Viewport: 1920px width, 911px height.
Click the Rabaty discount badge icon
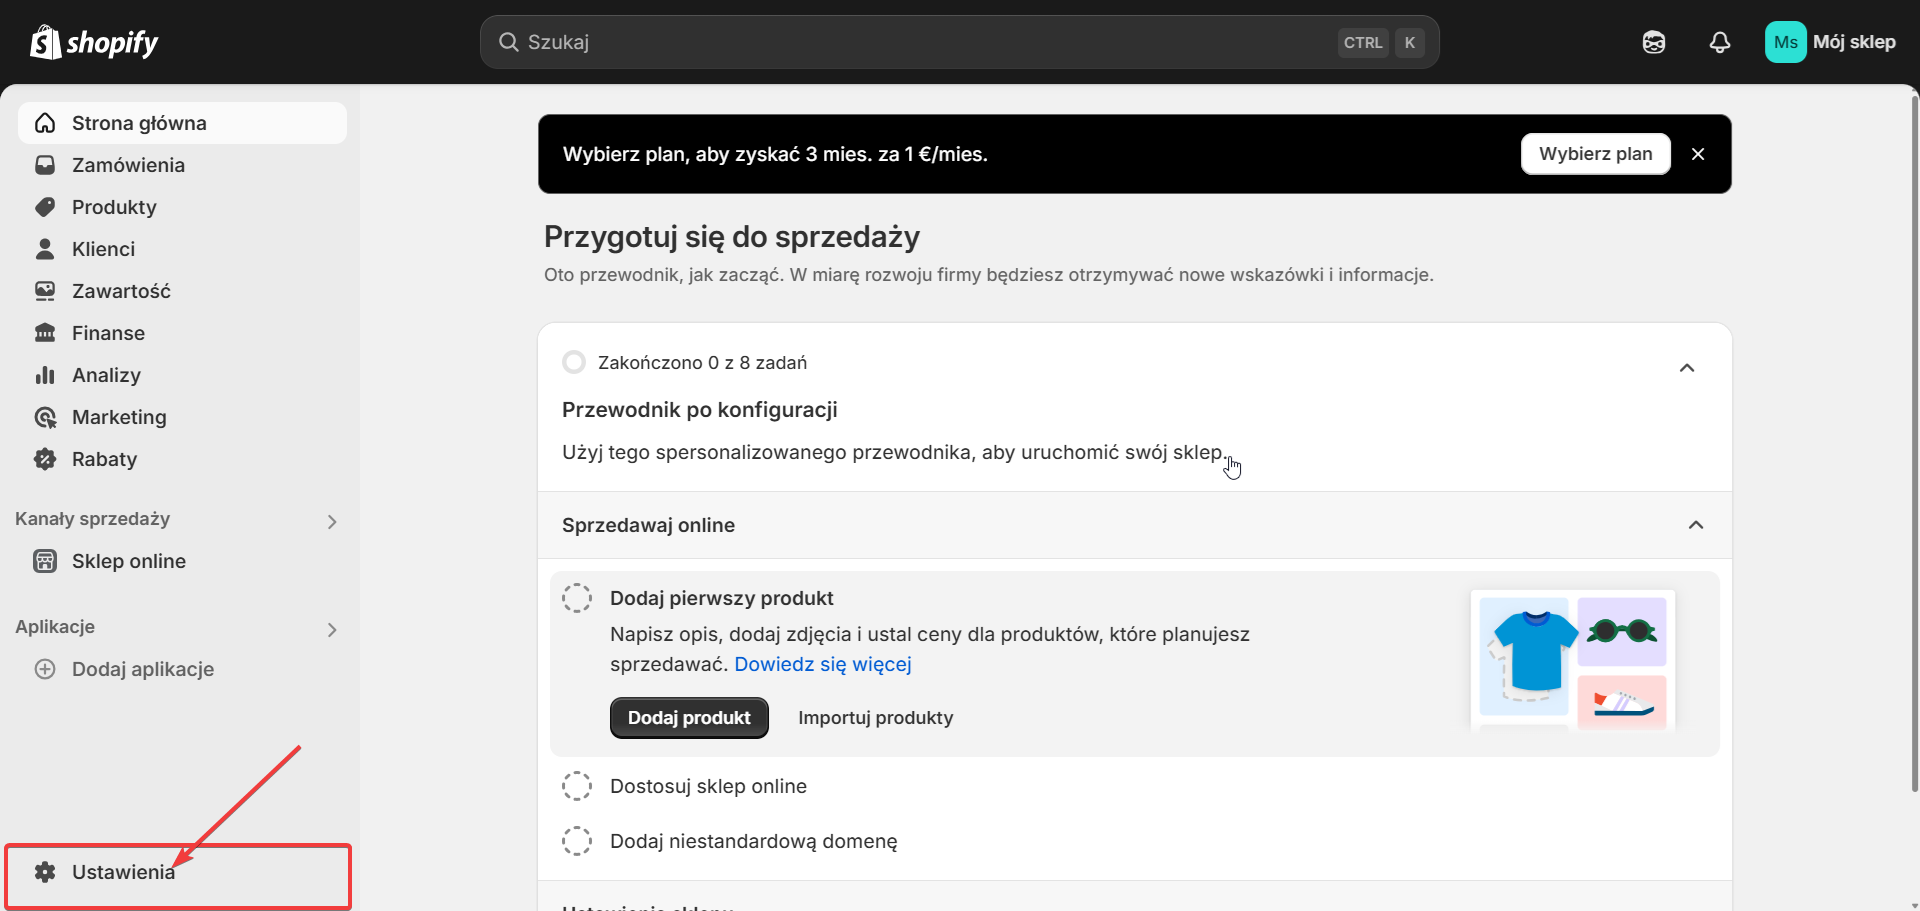tap(45, 459)
